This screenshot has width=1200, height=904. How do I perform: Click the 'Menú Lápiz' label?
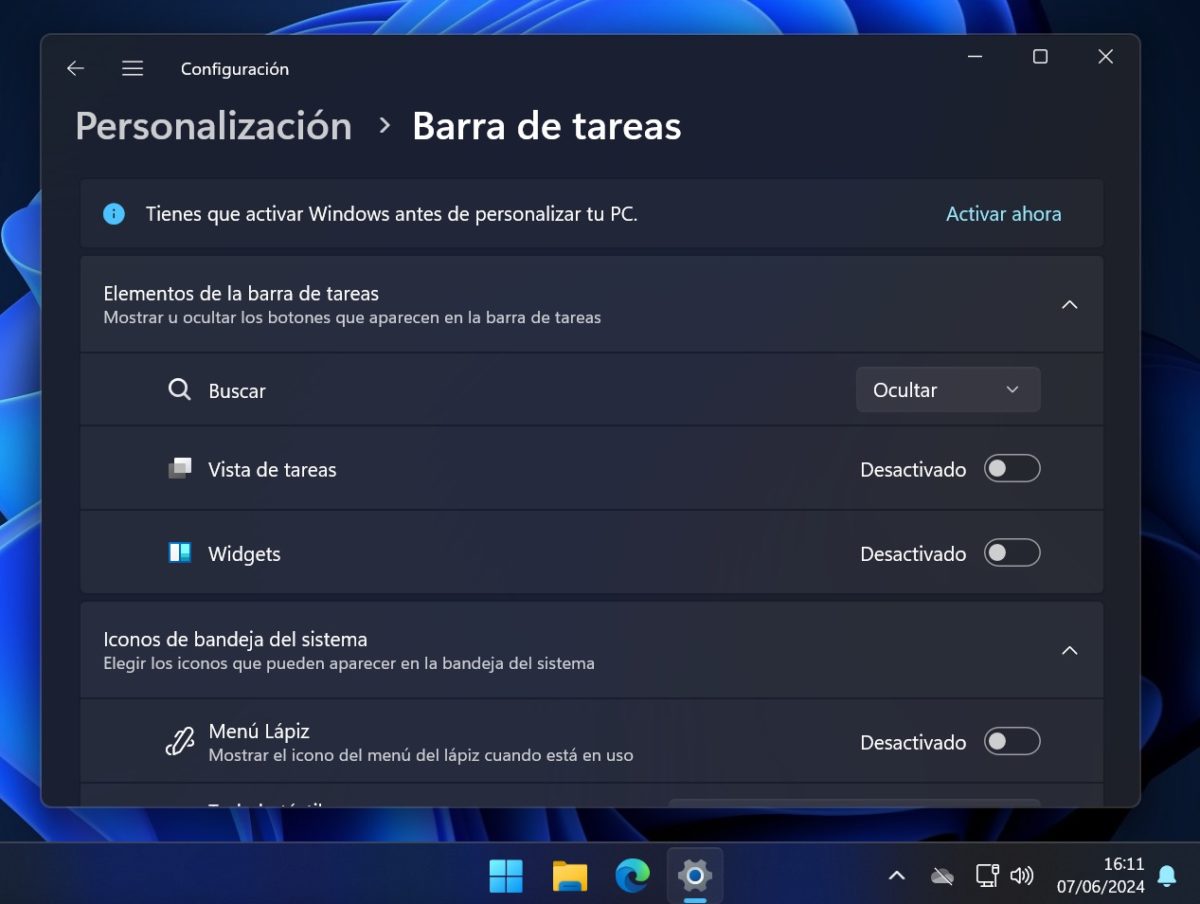[x=259, y=732]
